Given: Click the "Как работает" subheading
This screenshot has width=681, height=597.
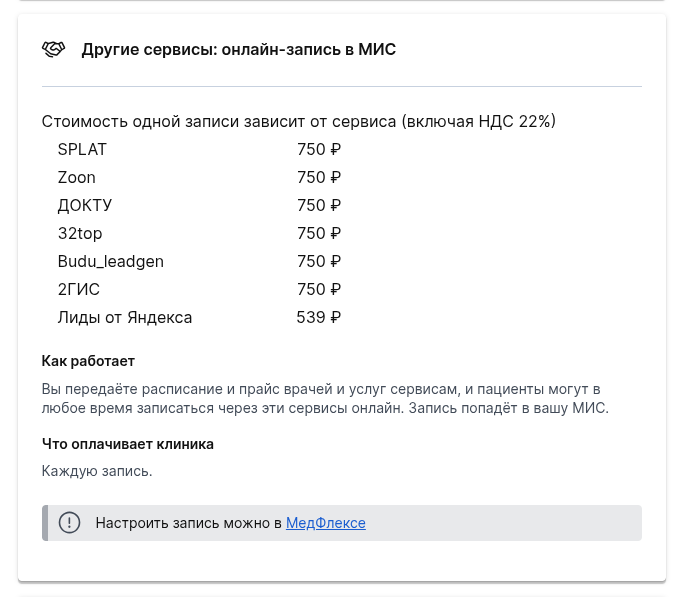Looking at the screenshot, I should coord(88,361).
